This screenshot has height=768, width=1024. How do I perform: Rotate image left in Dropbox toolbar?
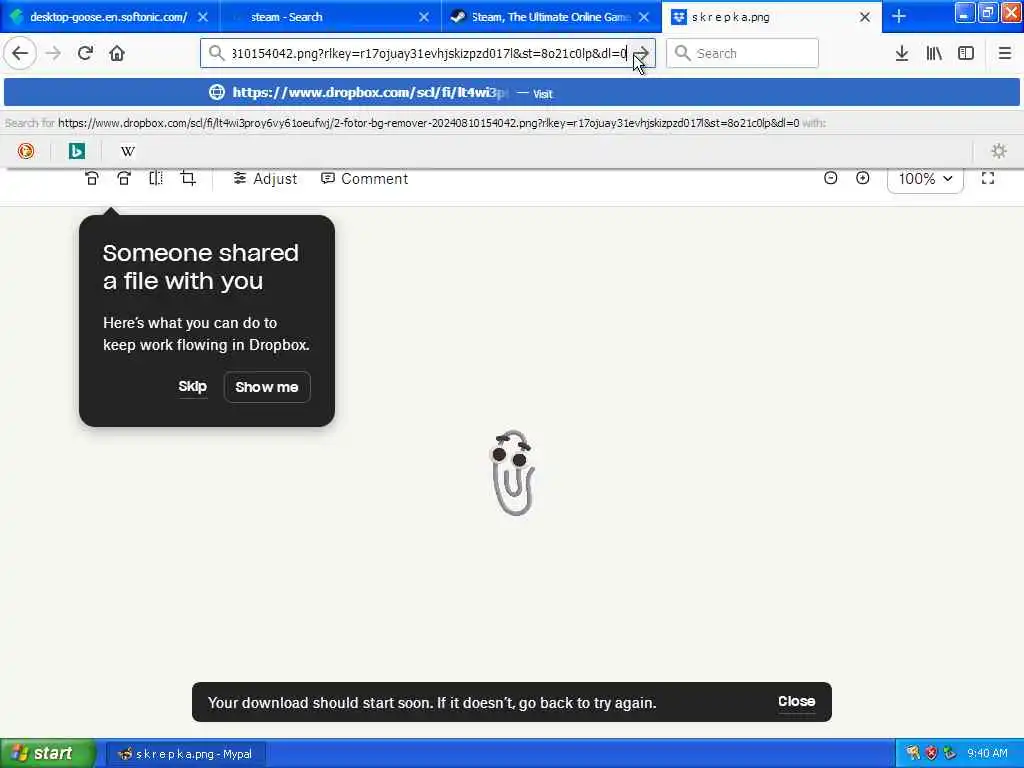(92, 178)
